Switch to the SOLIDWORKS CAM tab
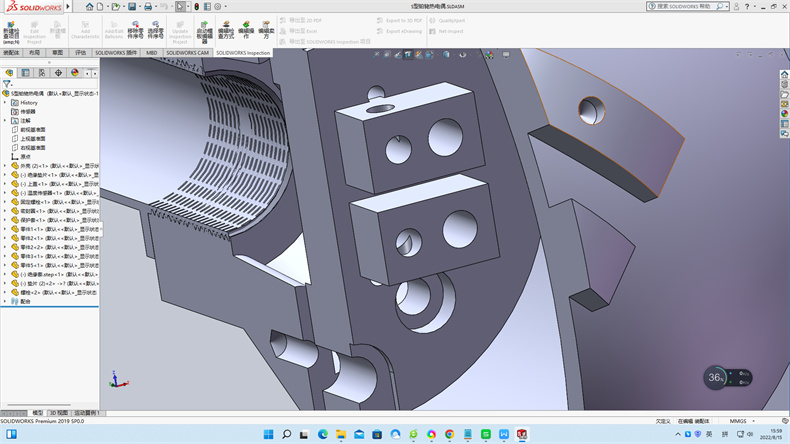This screenshot has height=444, width=790. [188, 52]
